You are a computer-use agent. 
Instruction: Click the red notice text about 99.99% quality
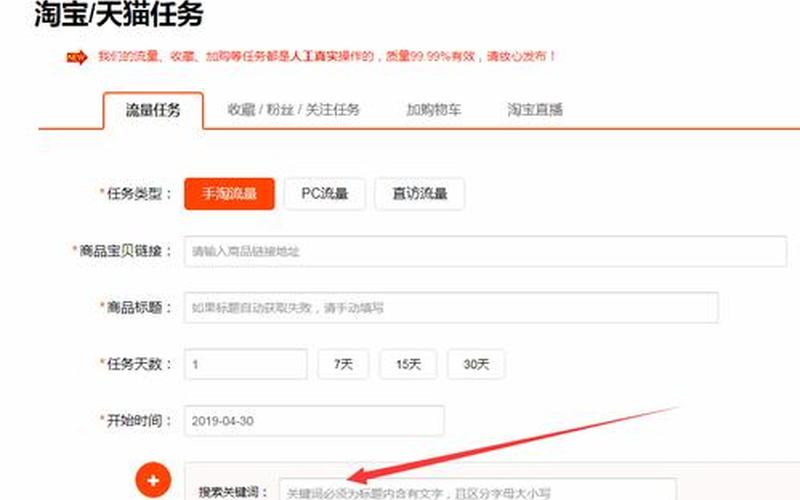click(327, 56)
